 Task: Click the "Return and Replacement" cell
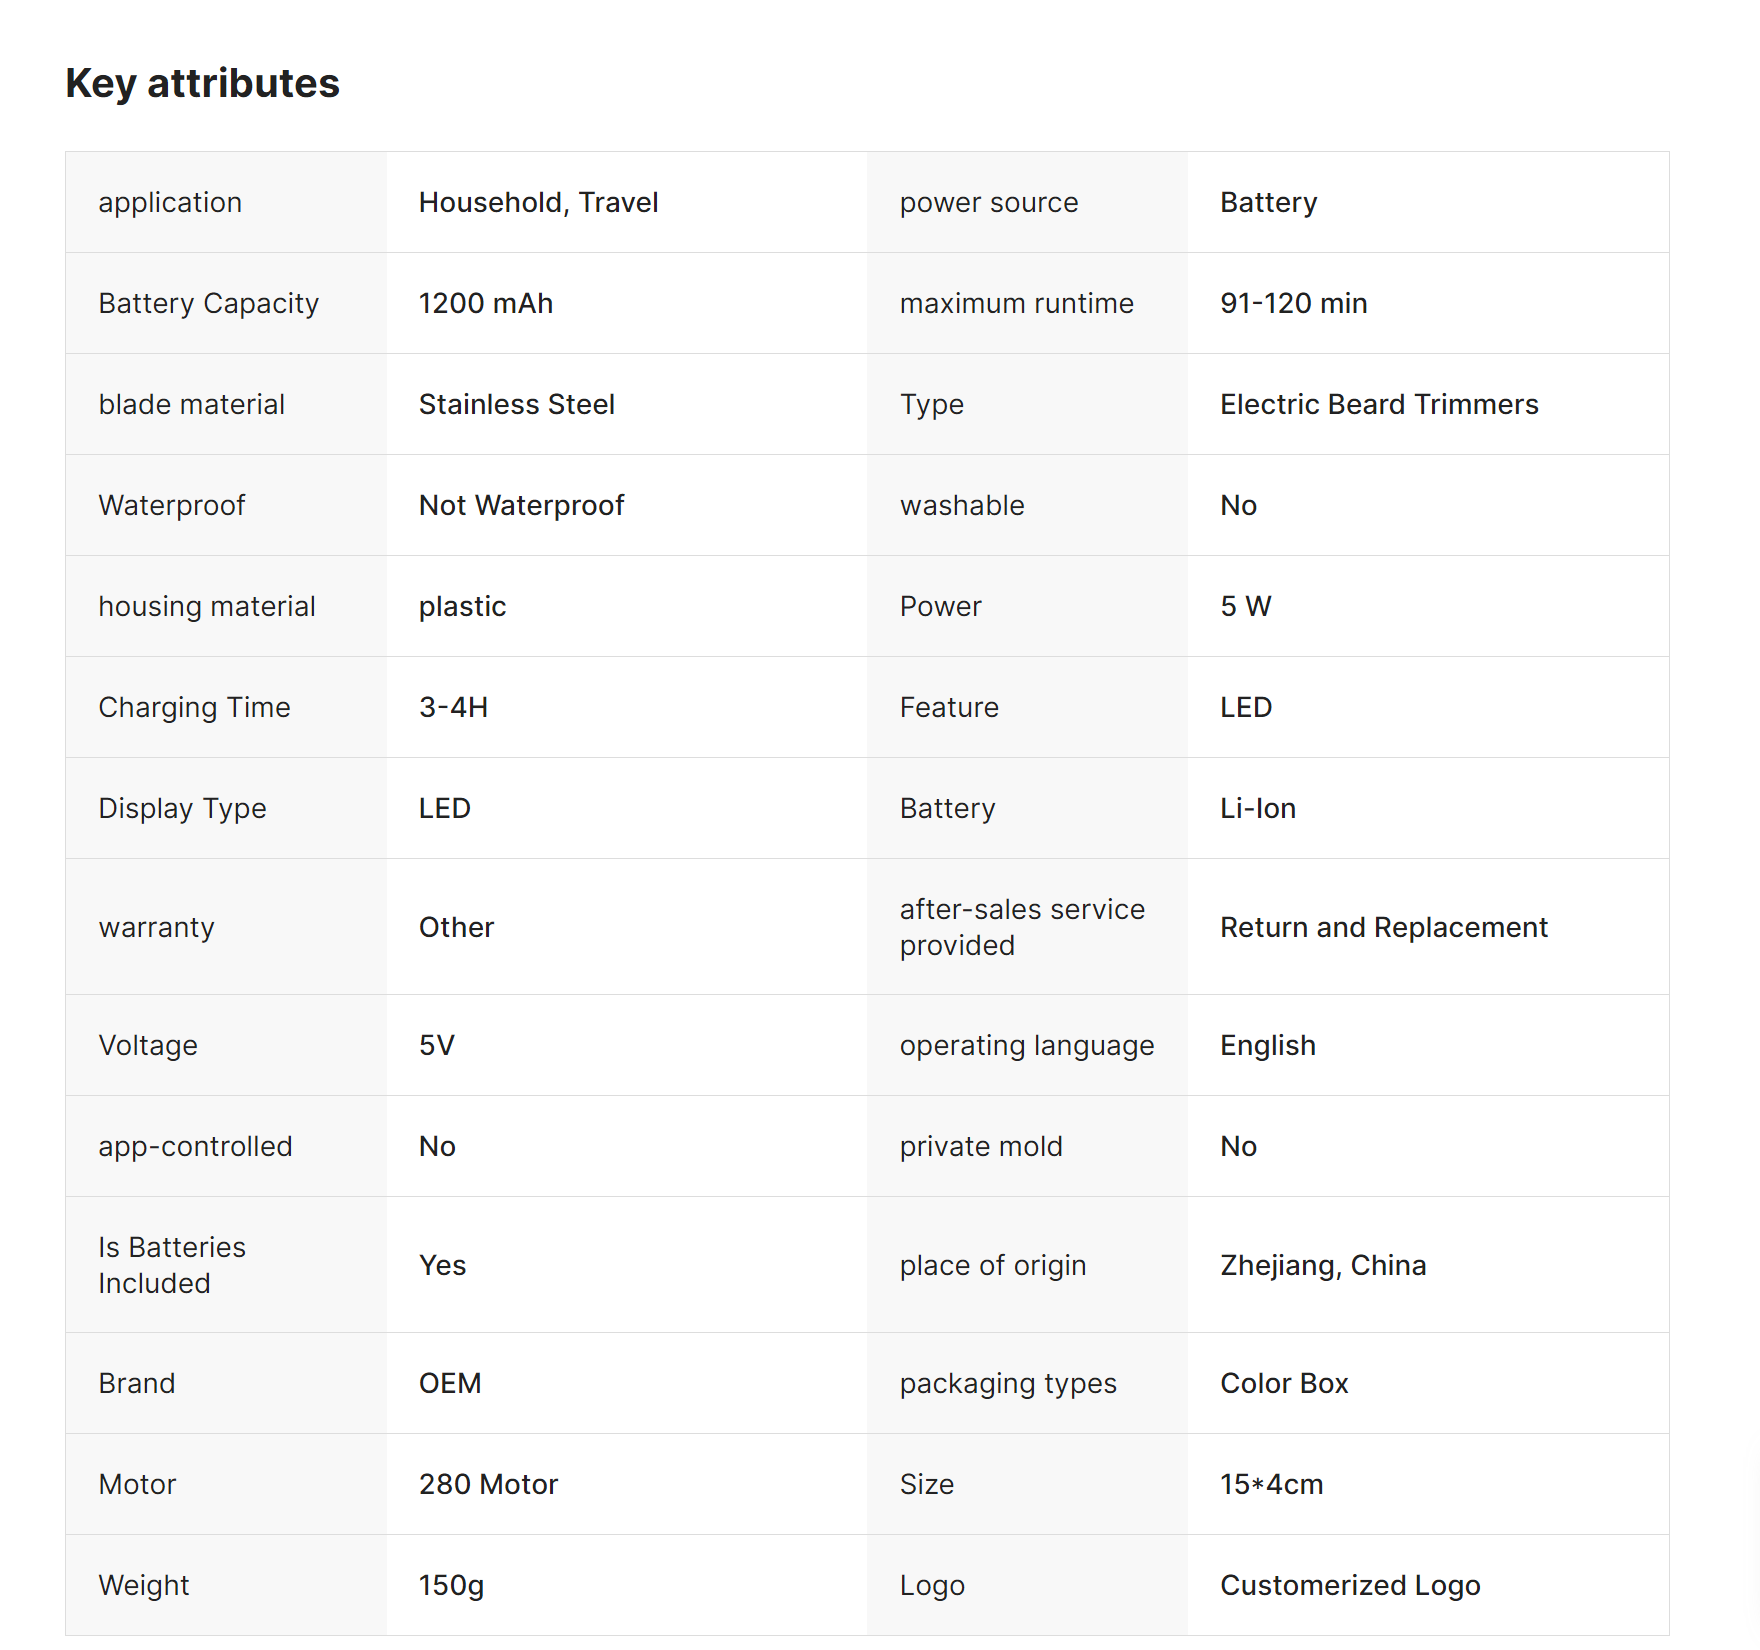tap(1383, 927)
